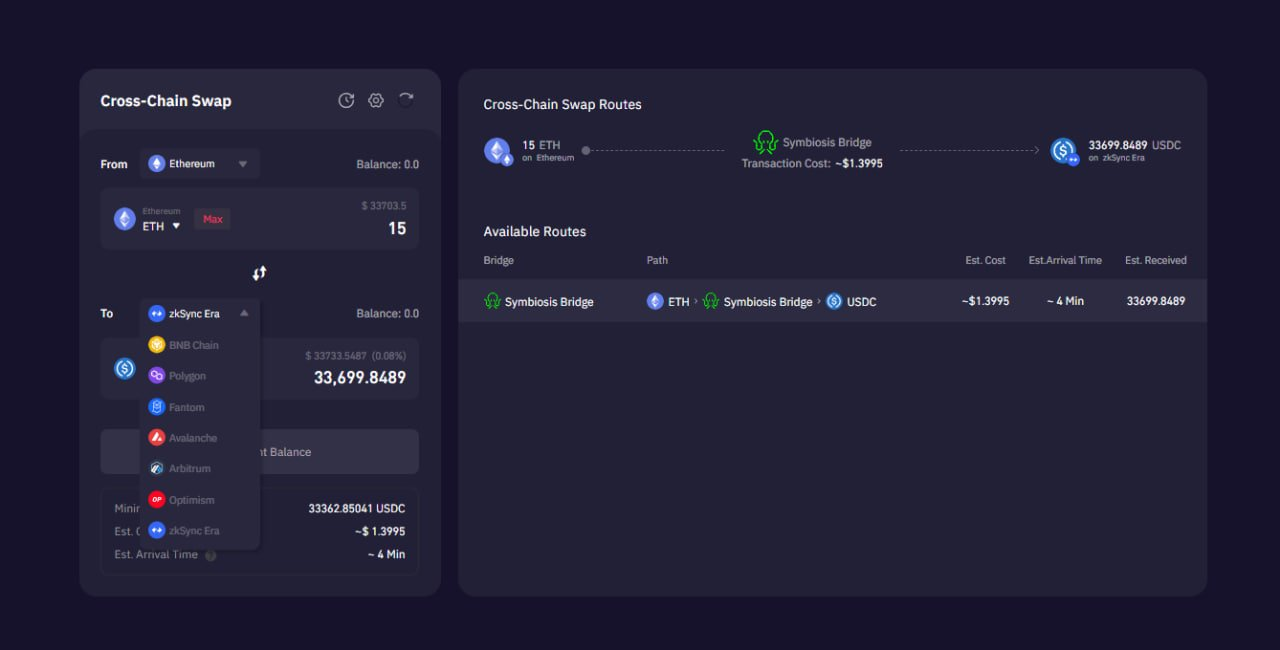Click Symbiosis Bridge icon in route path

(x=711, y=301)
